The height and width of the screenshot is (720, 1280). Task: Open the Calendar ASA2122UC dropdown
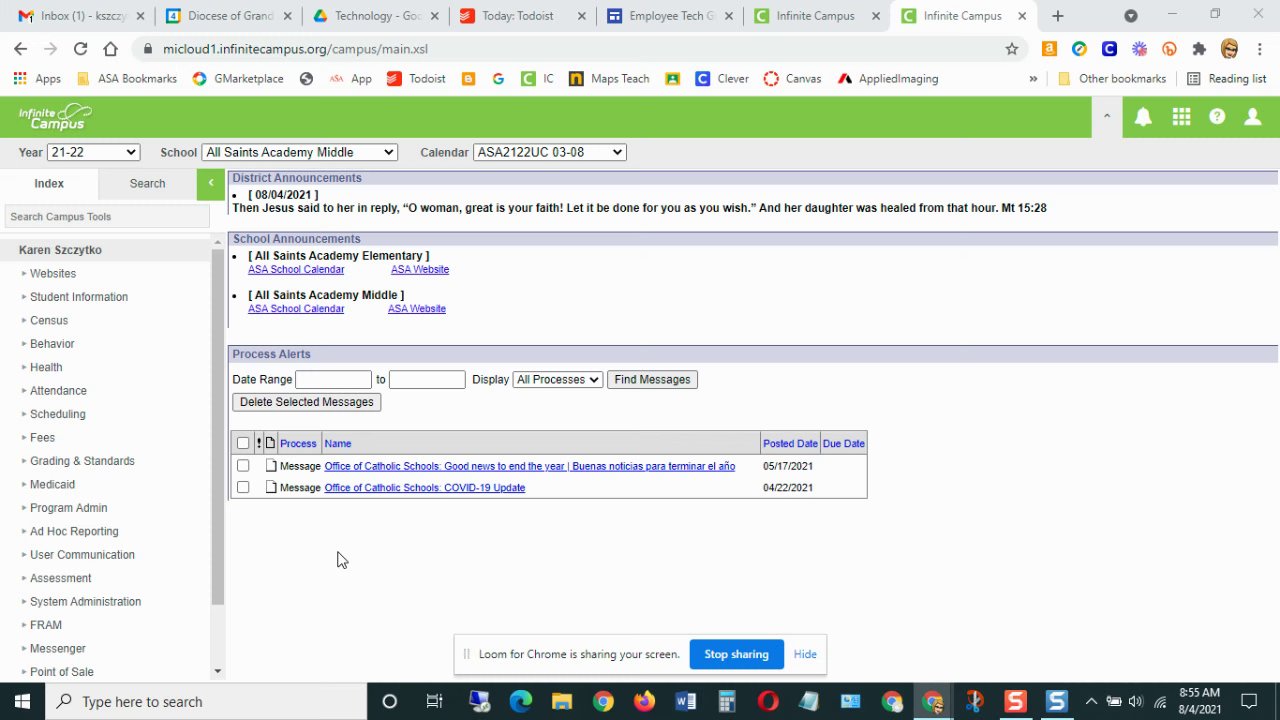coord(549,152)
